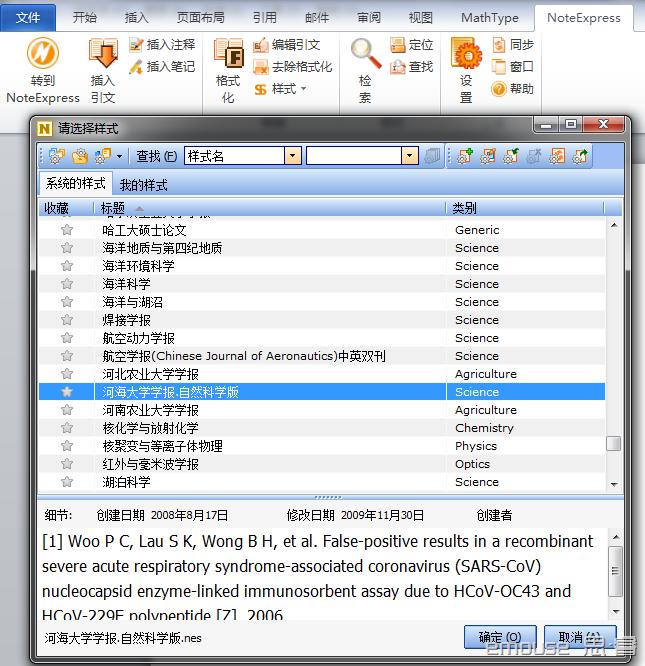Select the 核聚变与等离子体物理 style row
Image resolution: width=645 pixels, height=666 pixels.
(322, 446)
